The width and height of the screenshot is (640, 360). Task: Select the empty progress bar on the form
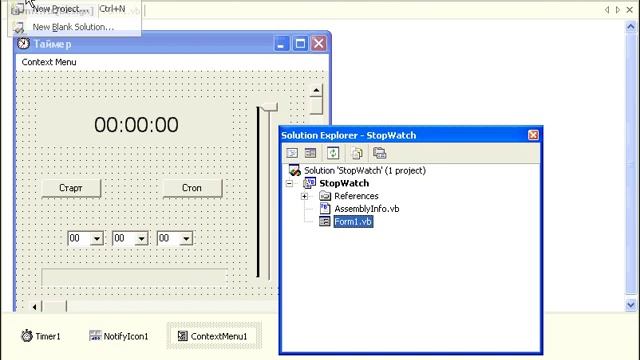134,277
